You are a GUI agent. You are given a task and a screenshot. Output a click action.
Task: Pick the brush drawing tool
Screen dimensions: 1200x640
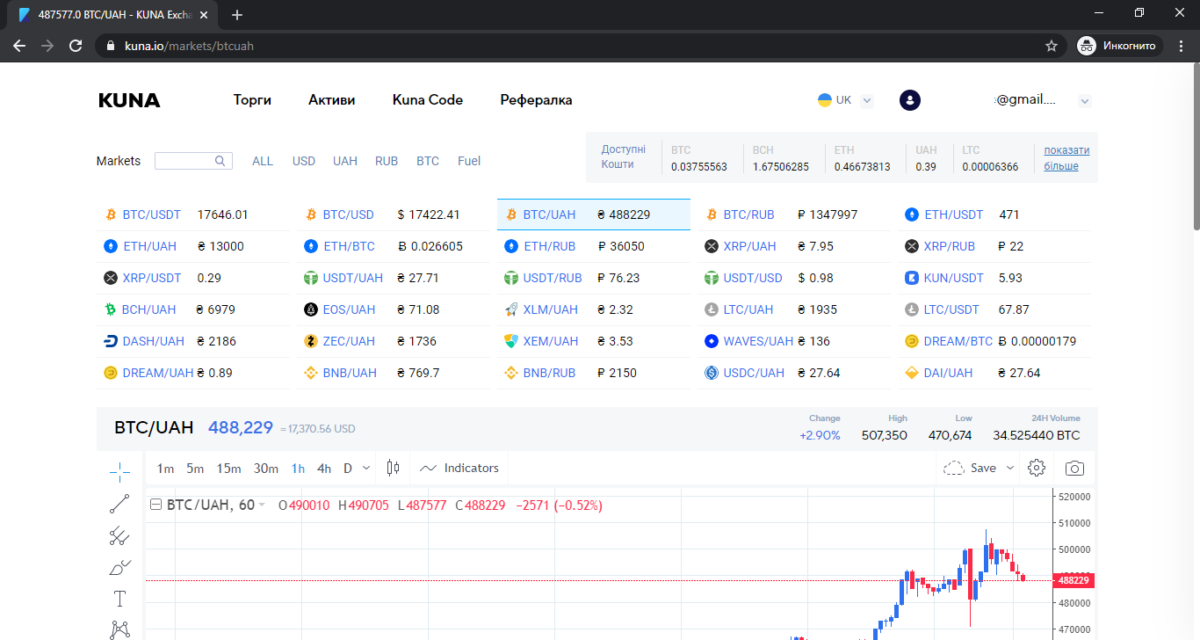click(x=120, y=568)
